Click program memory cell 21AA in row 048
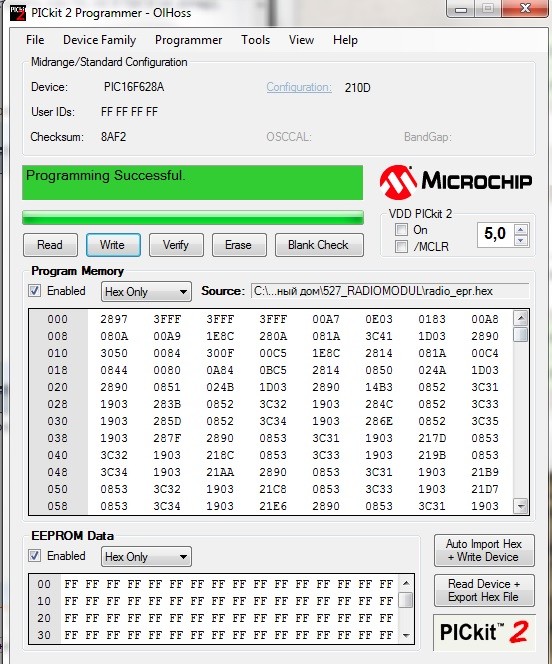This screenshot has width=552, height=664. pyautogui.click(x=220, y=472)
